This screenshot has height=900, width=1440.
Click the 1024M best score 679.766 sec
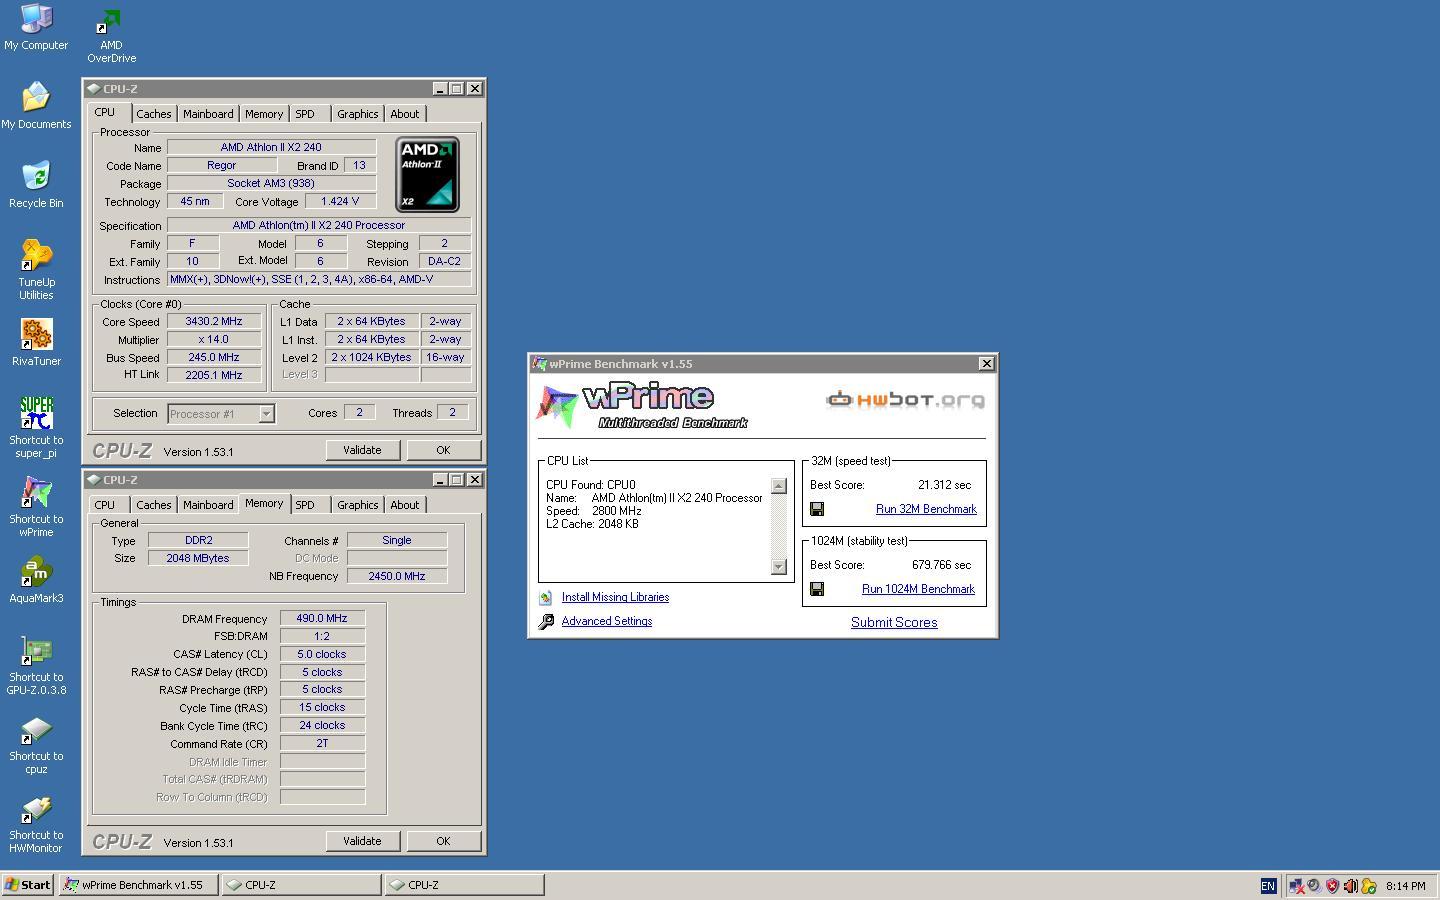coord(941,565)
